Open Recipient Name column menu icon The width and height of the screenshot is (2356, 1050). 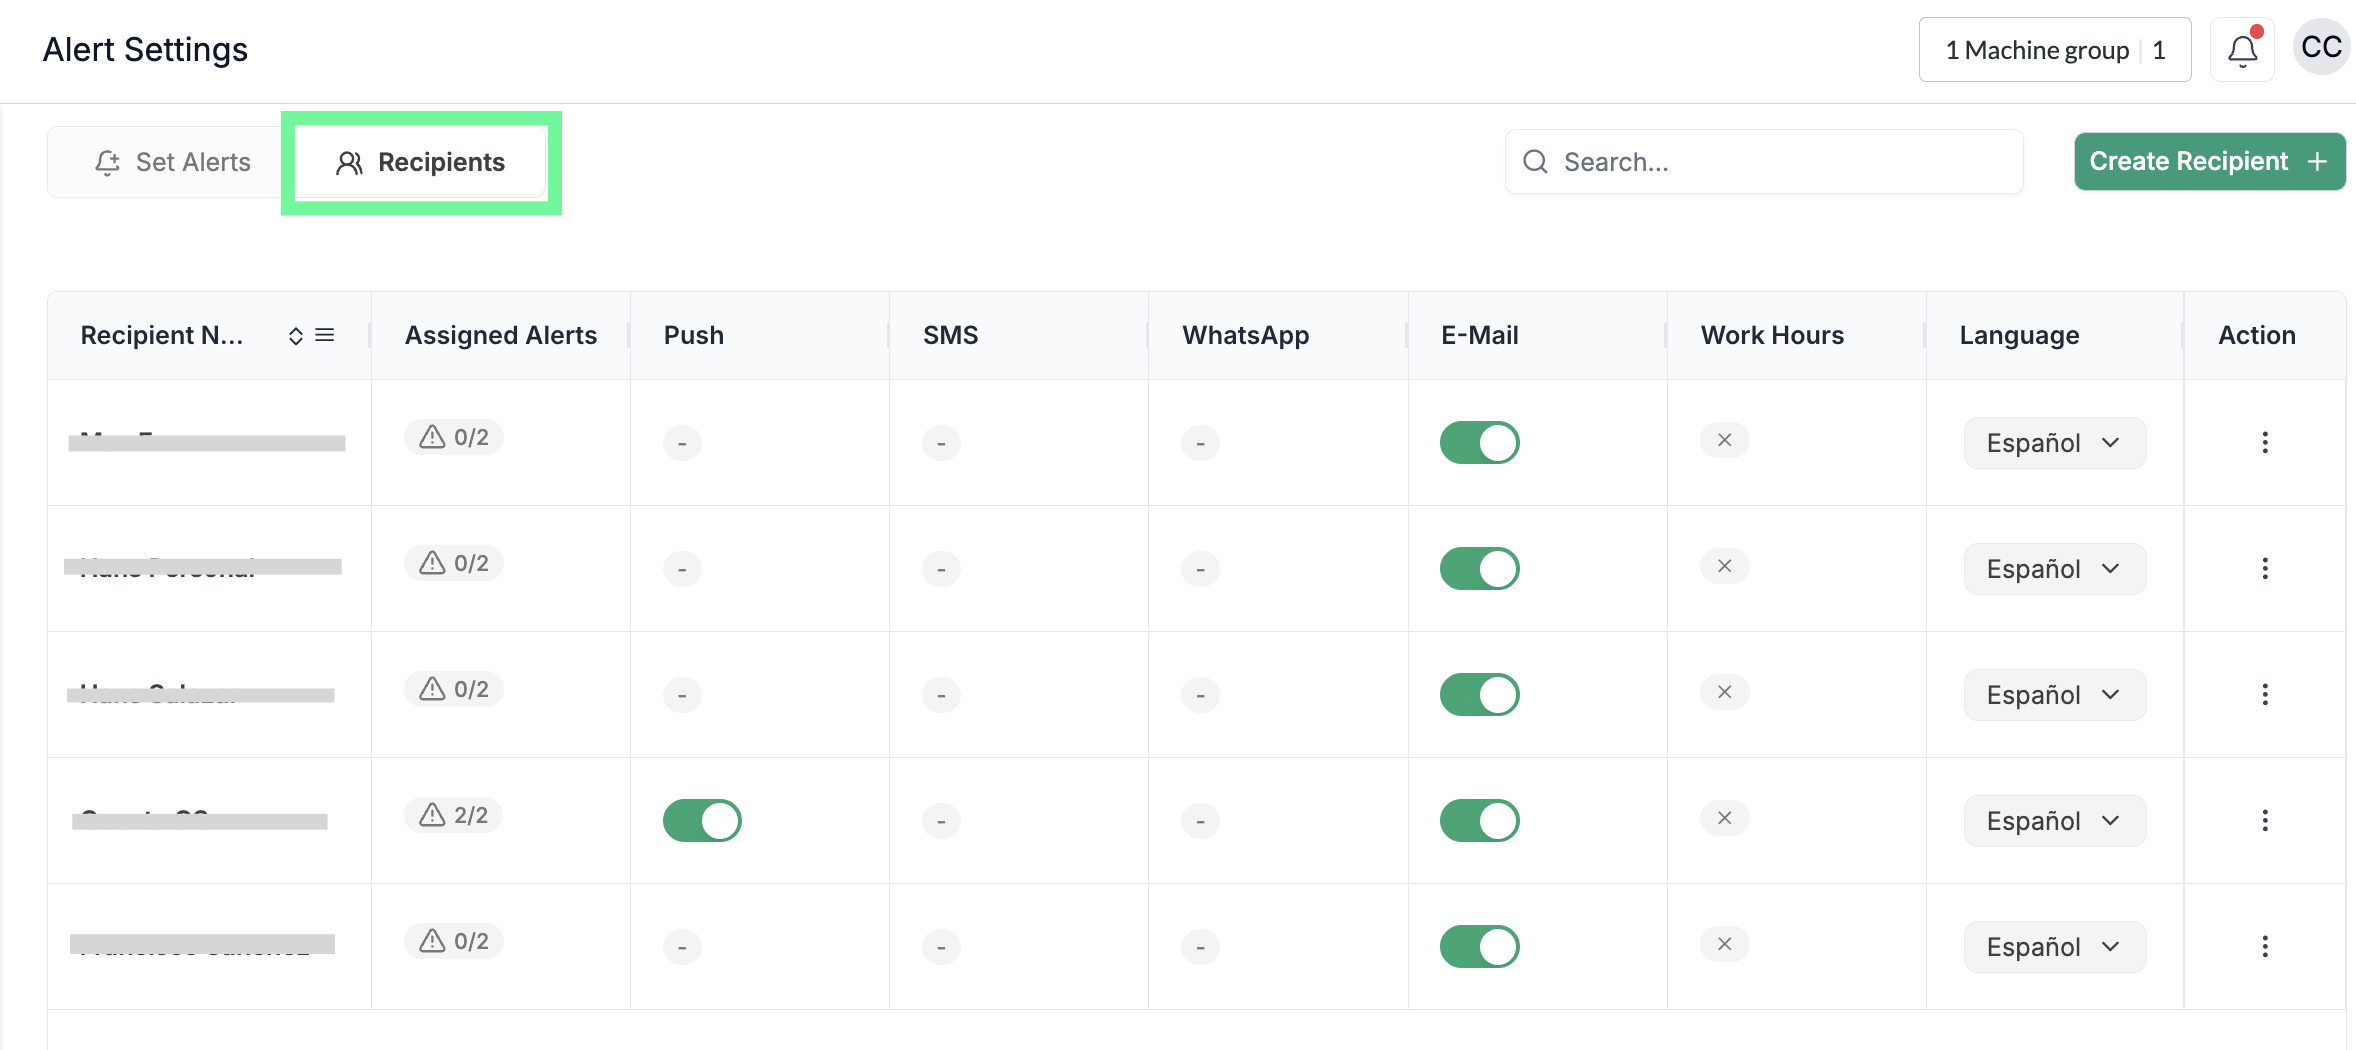(325, 335)
